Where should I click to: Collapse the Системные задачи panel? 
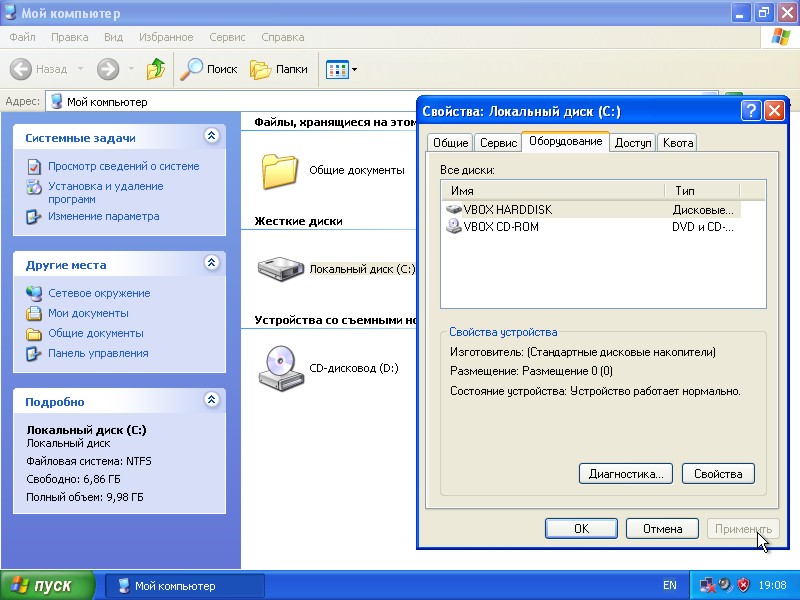(212, 136)
